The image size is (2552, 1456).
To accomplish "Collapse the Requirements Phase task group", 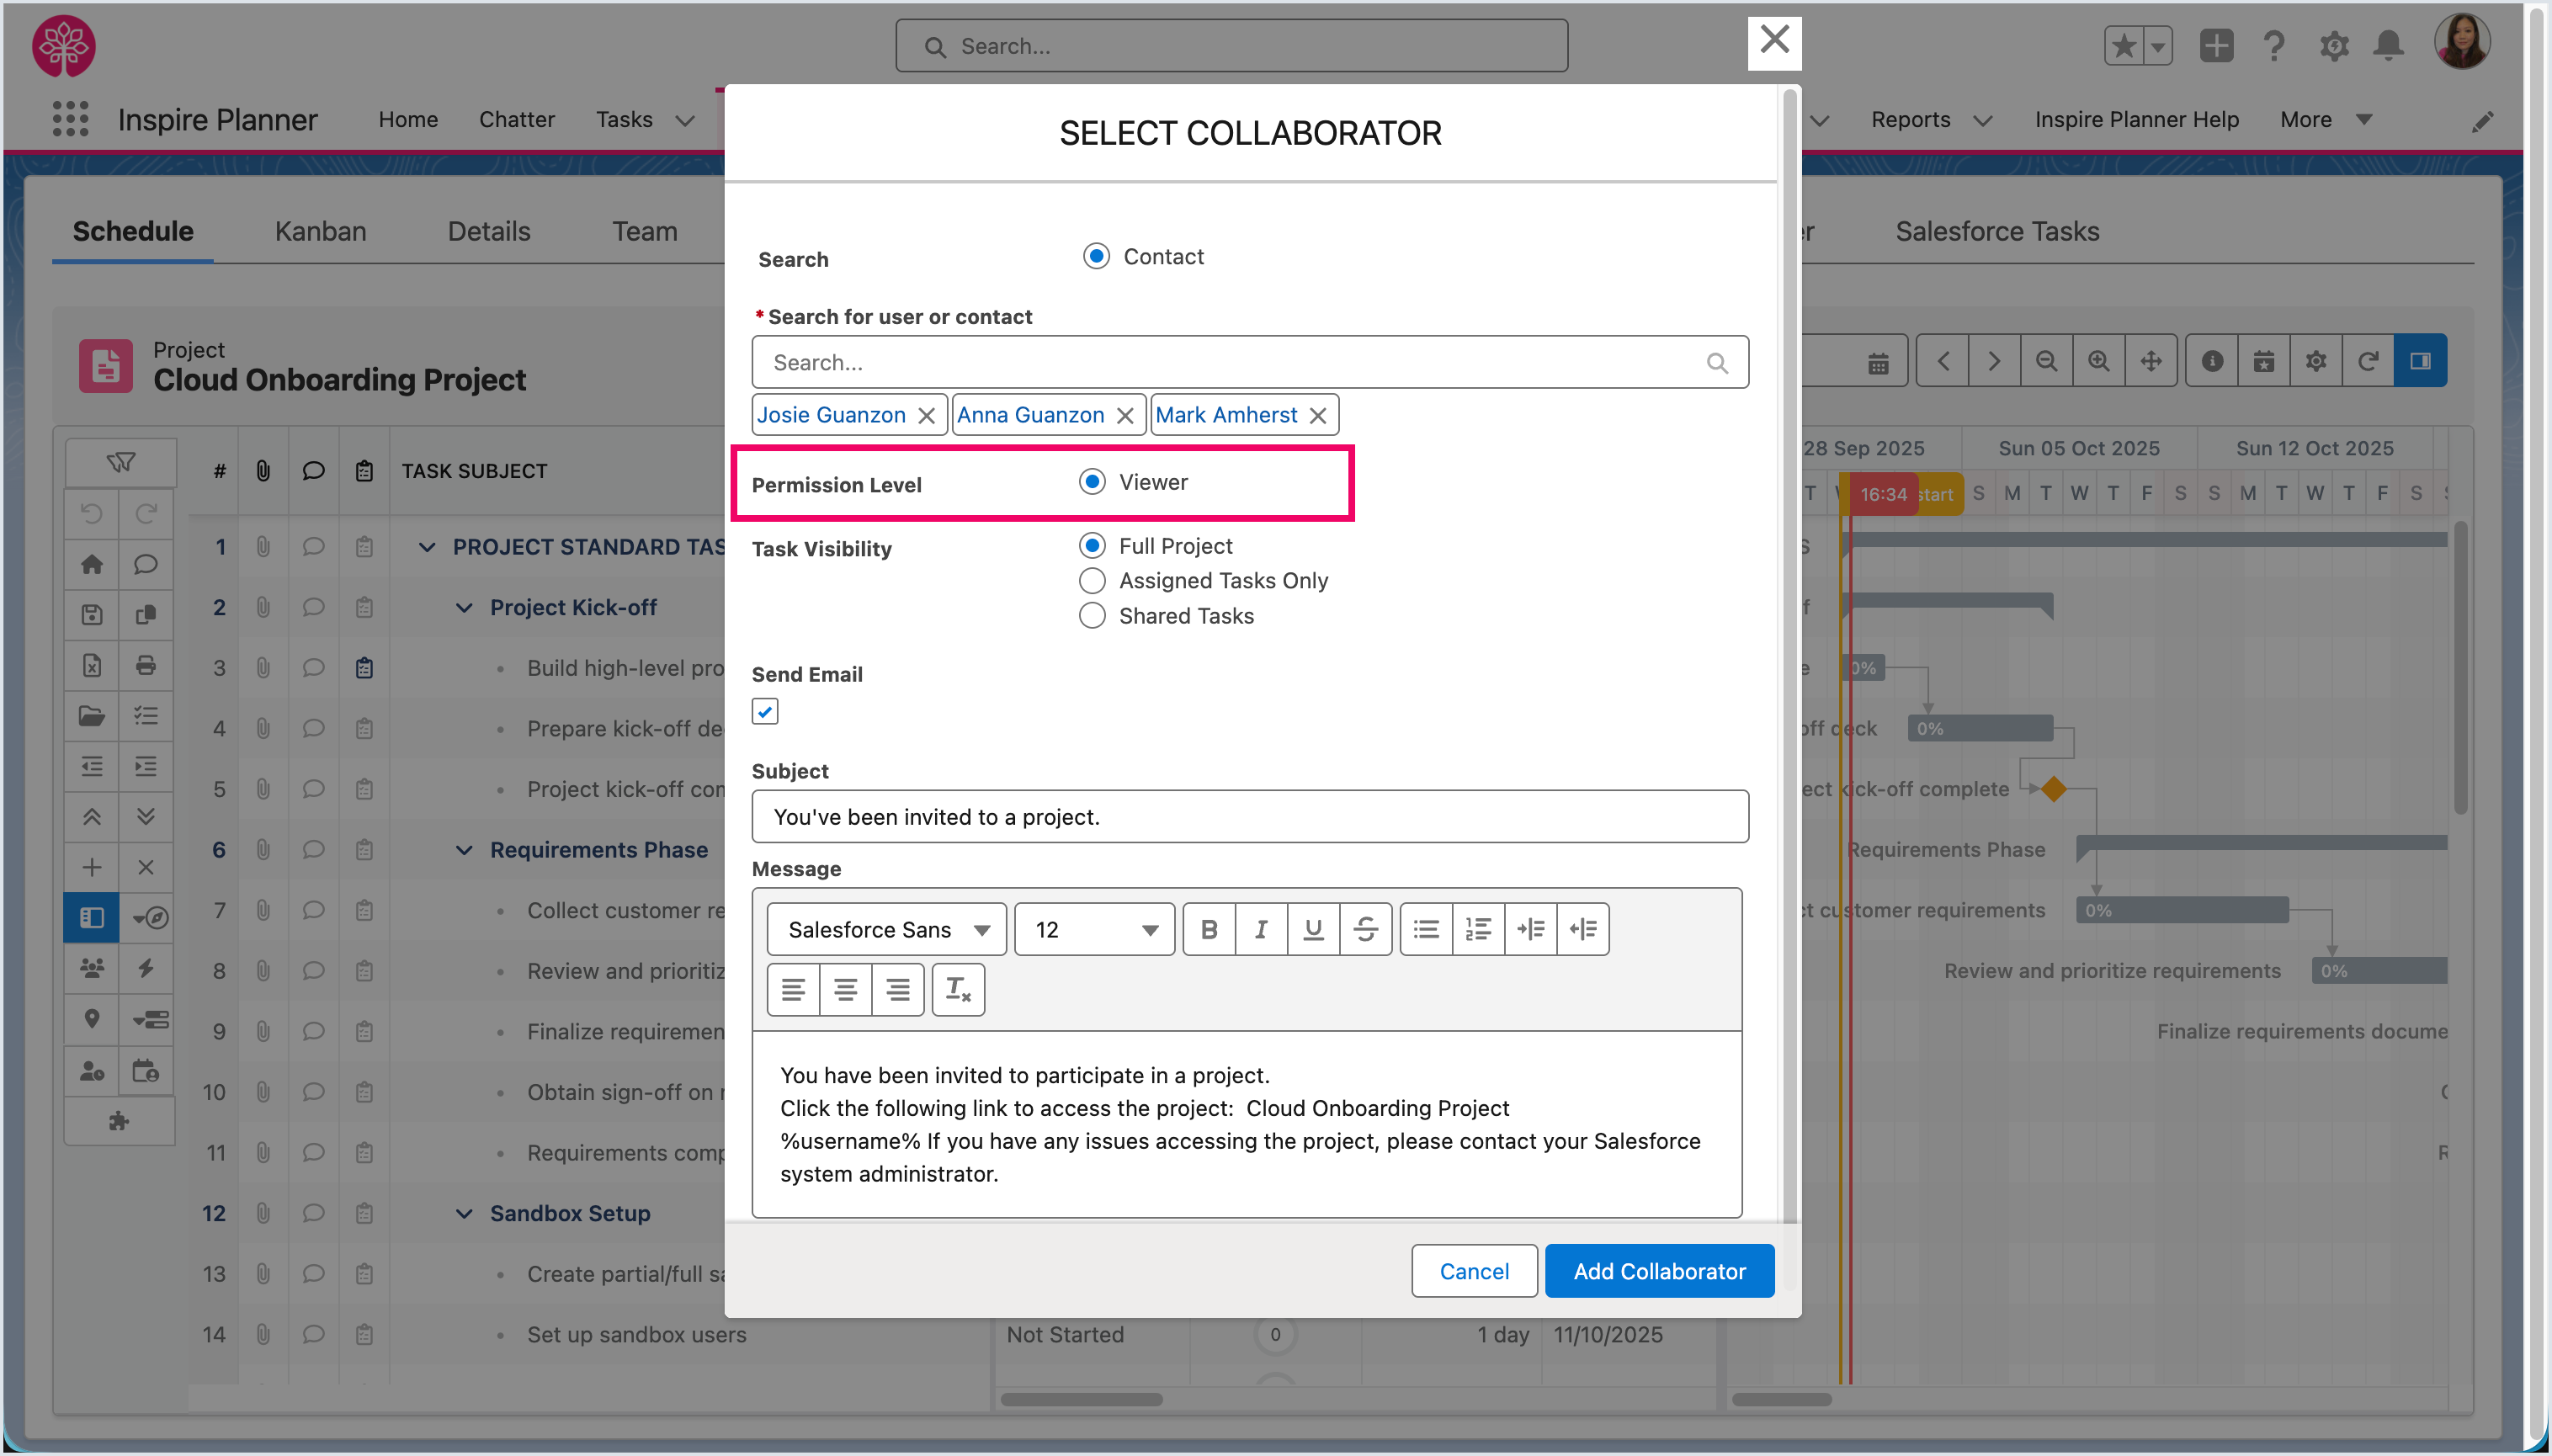I will [464, 850].
